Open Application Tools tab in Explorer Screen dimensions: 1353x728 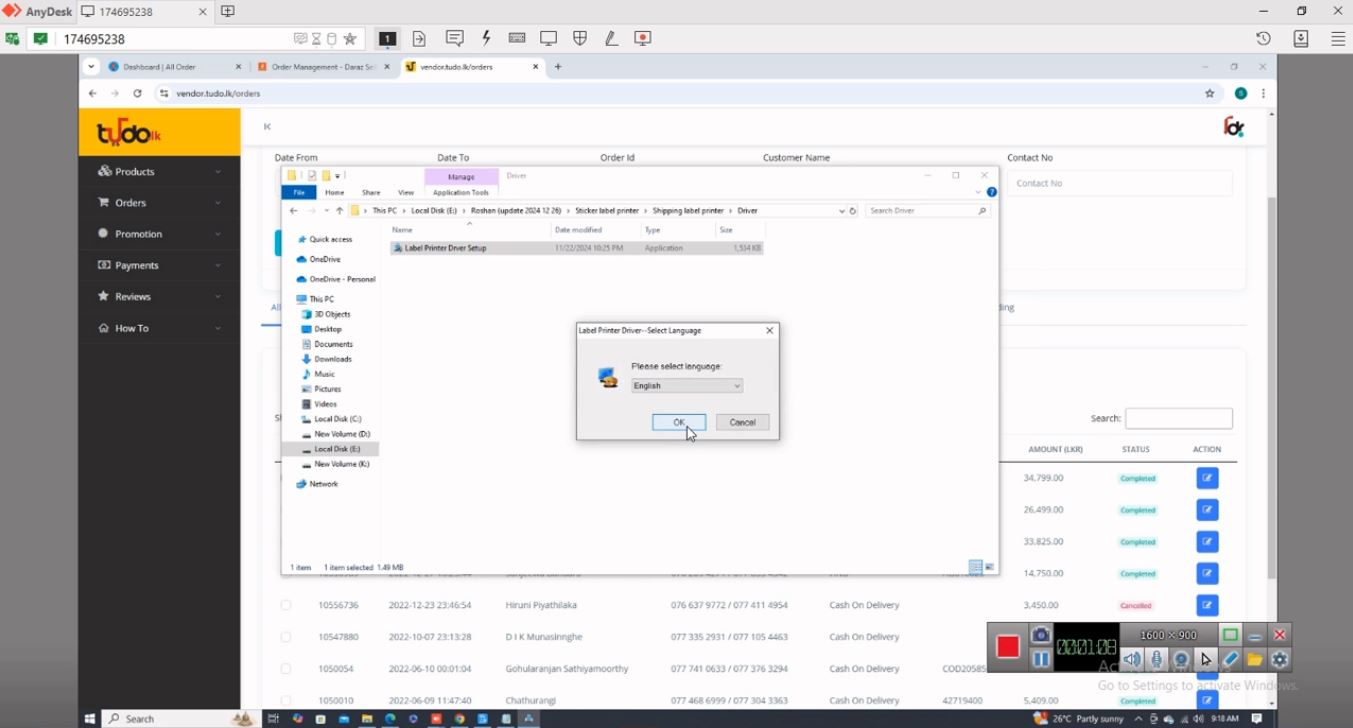point(461,192)
